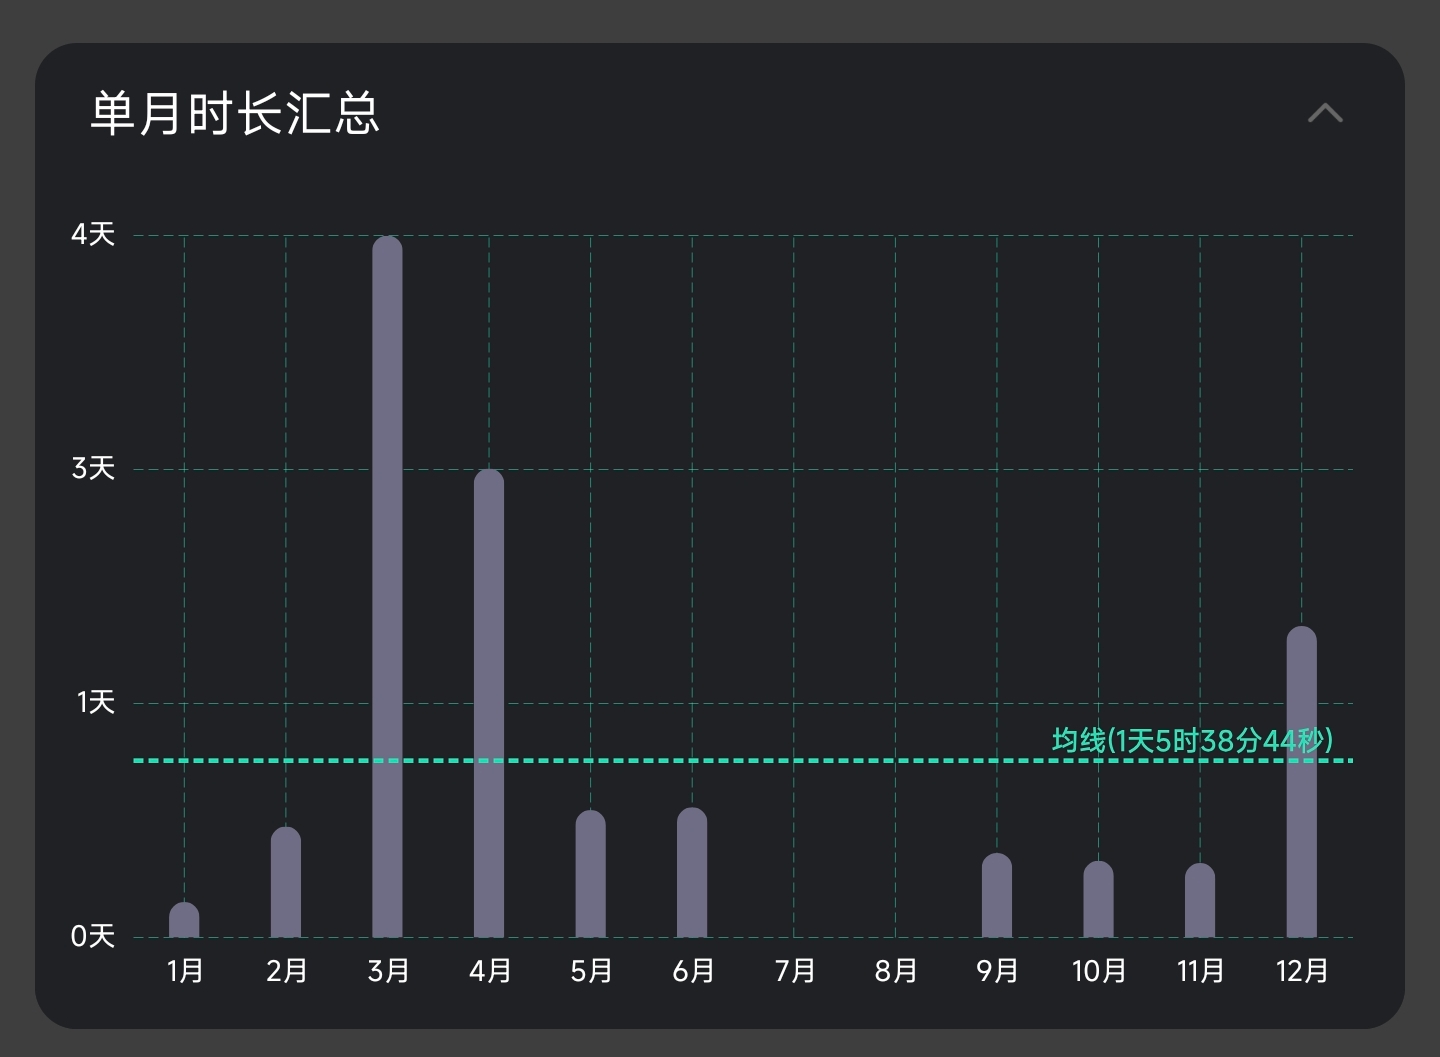This screenshot has height=1057, width=1440.
Task: Tap the 1天 y-axis label
Action: pyautogui.click(x=96, y=702)
